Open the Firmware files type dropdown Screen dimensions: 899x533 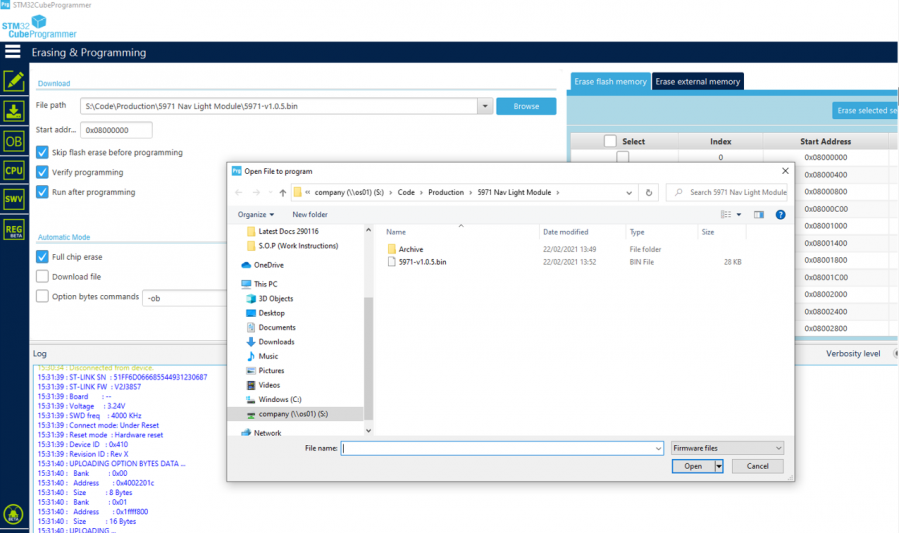click(727, 448)
